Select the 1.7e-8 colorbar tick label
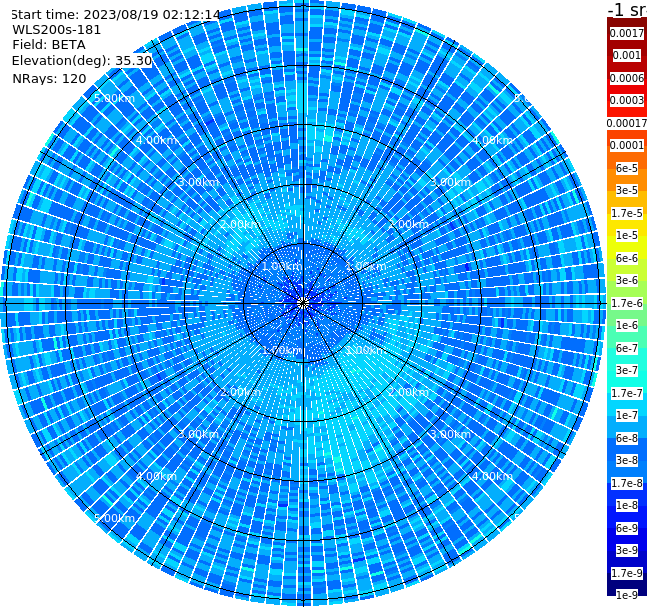 pyautogui.click(x=627, y=483)
